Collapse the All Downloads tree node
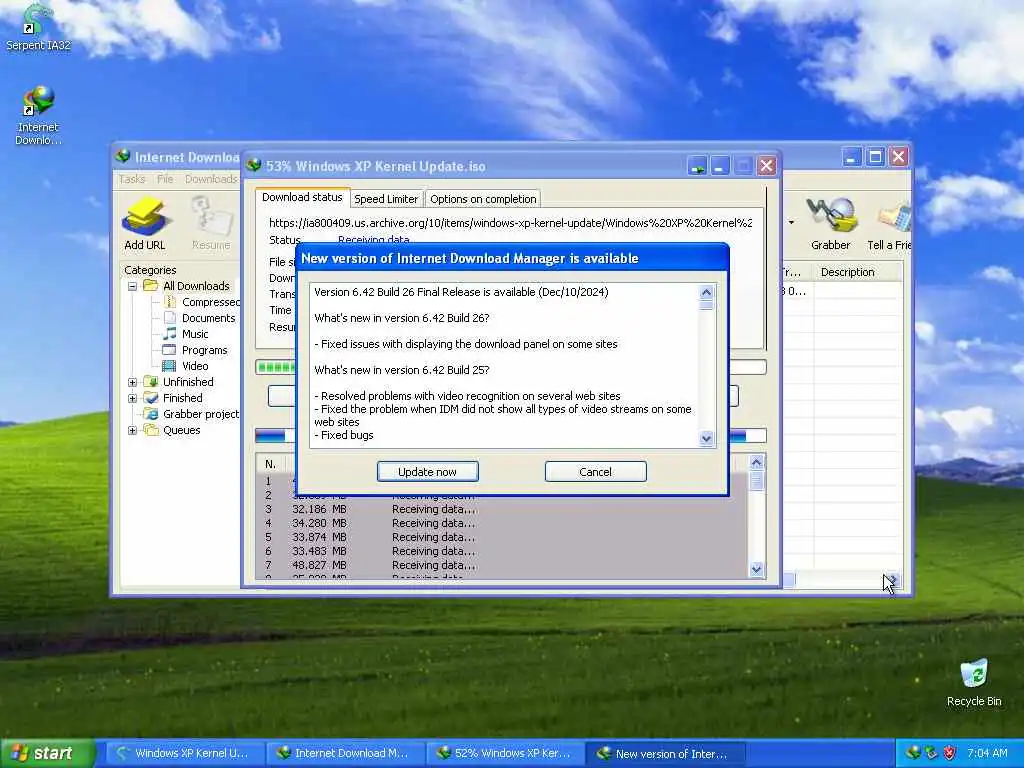Screen dimensions: 1024x768 (132, 286)
